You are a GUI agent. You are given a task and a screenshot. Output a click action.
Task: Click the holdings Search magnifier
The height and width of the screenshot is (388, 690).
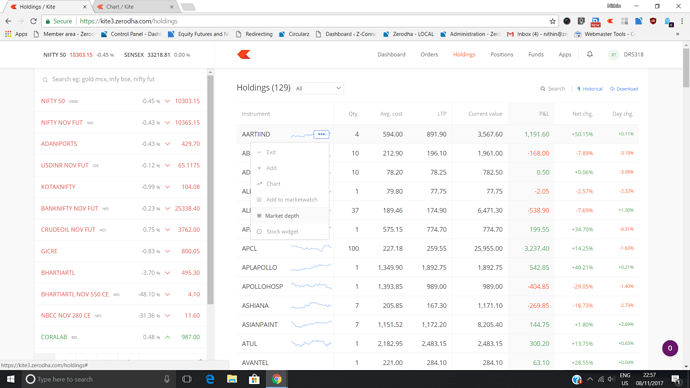point(543,89)
